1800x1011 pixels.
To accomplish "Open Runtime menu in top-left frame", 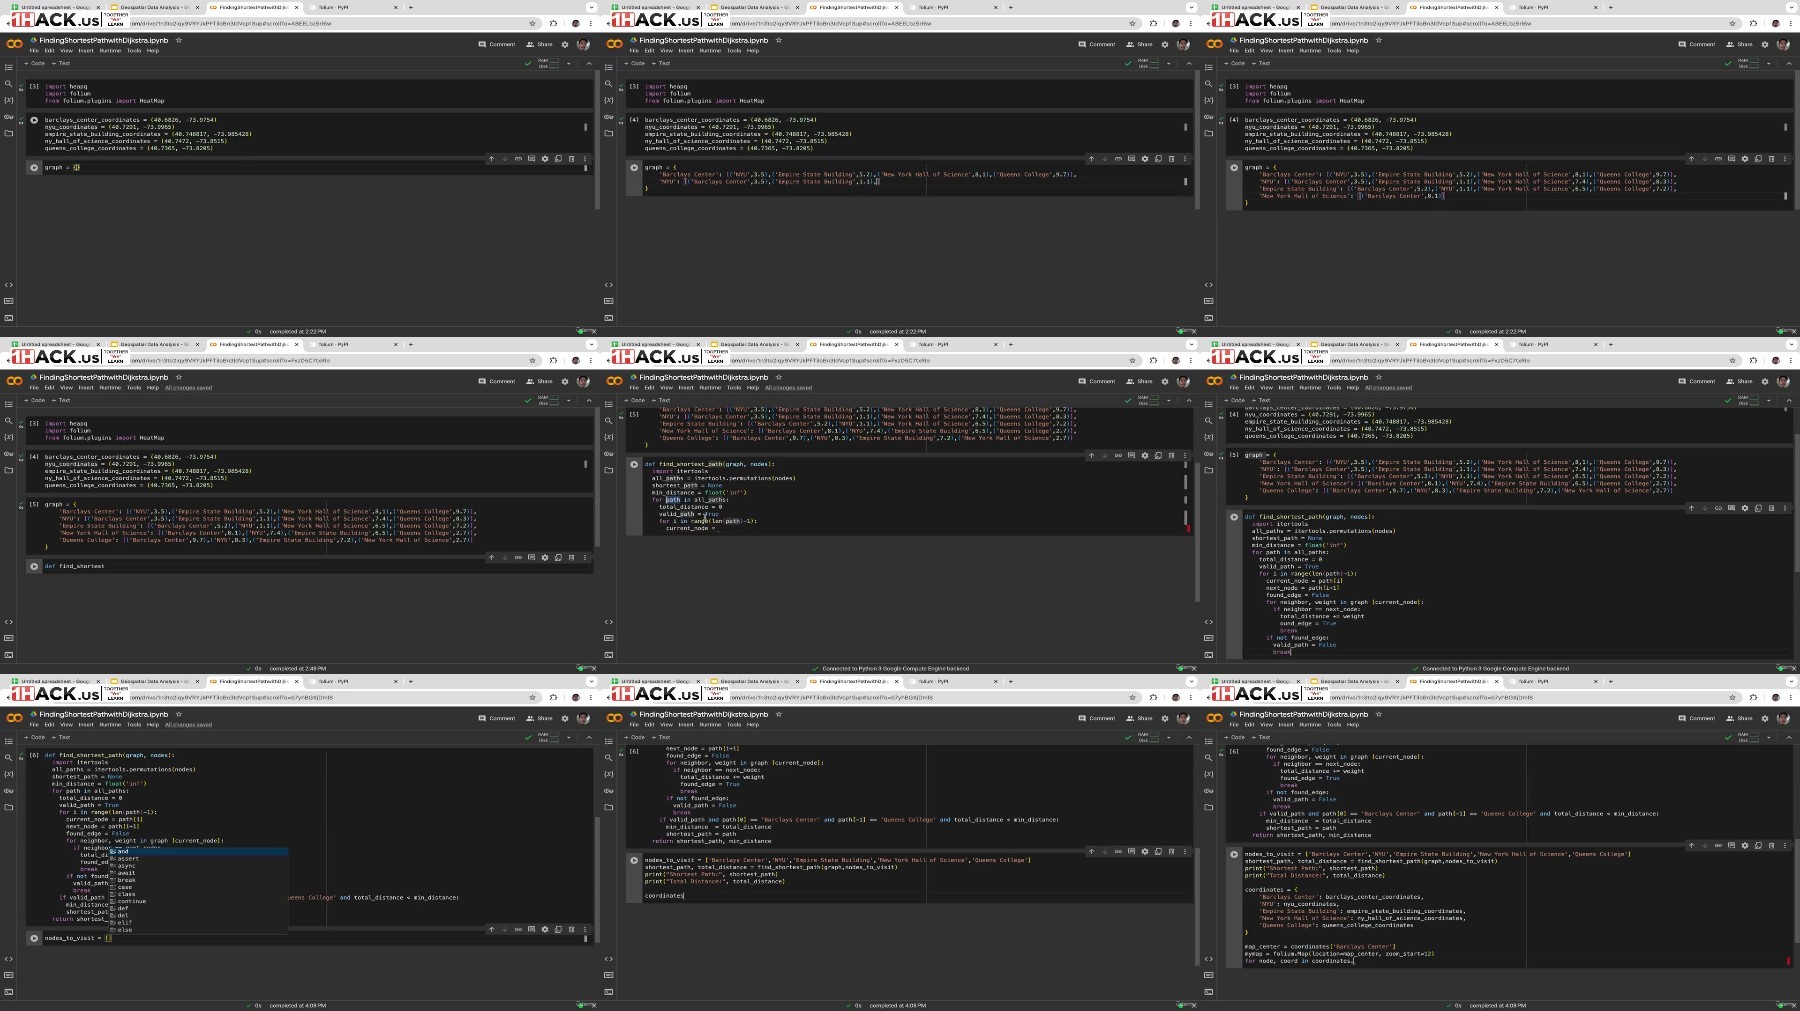I will pos(110,50).
